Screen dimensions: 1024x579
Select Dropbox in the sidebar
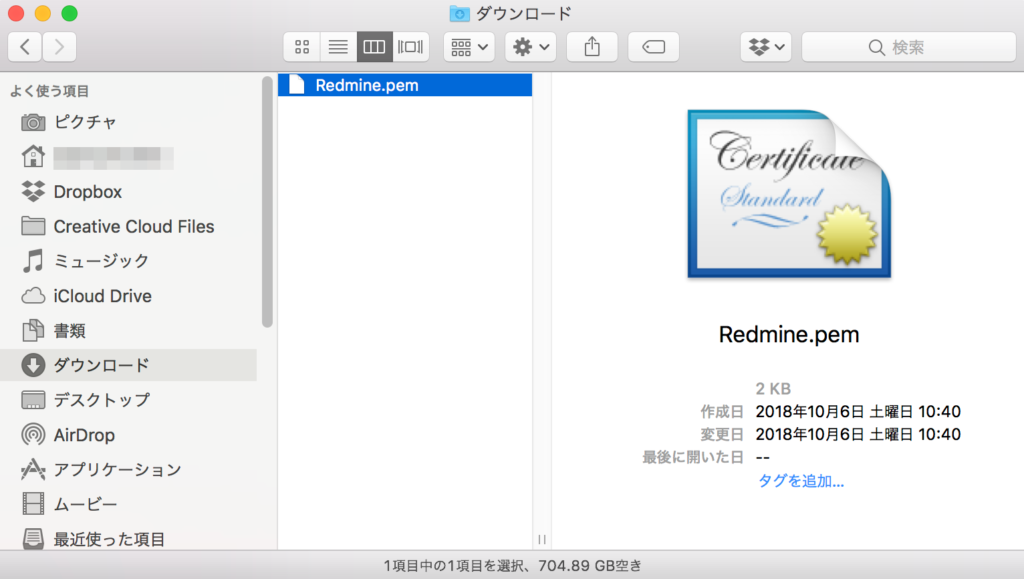click(x=87, y=191)
